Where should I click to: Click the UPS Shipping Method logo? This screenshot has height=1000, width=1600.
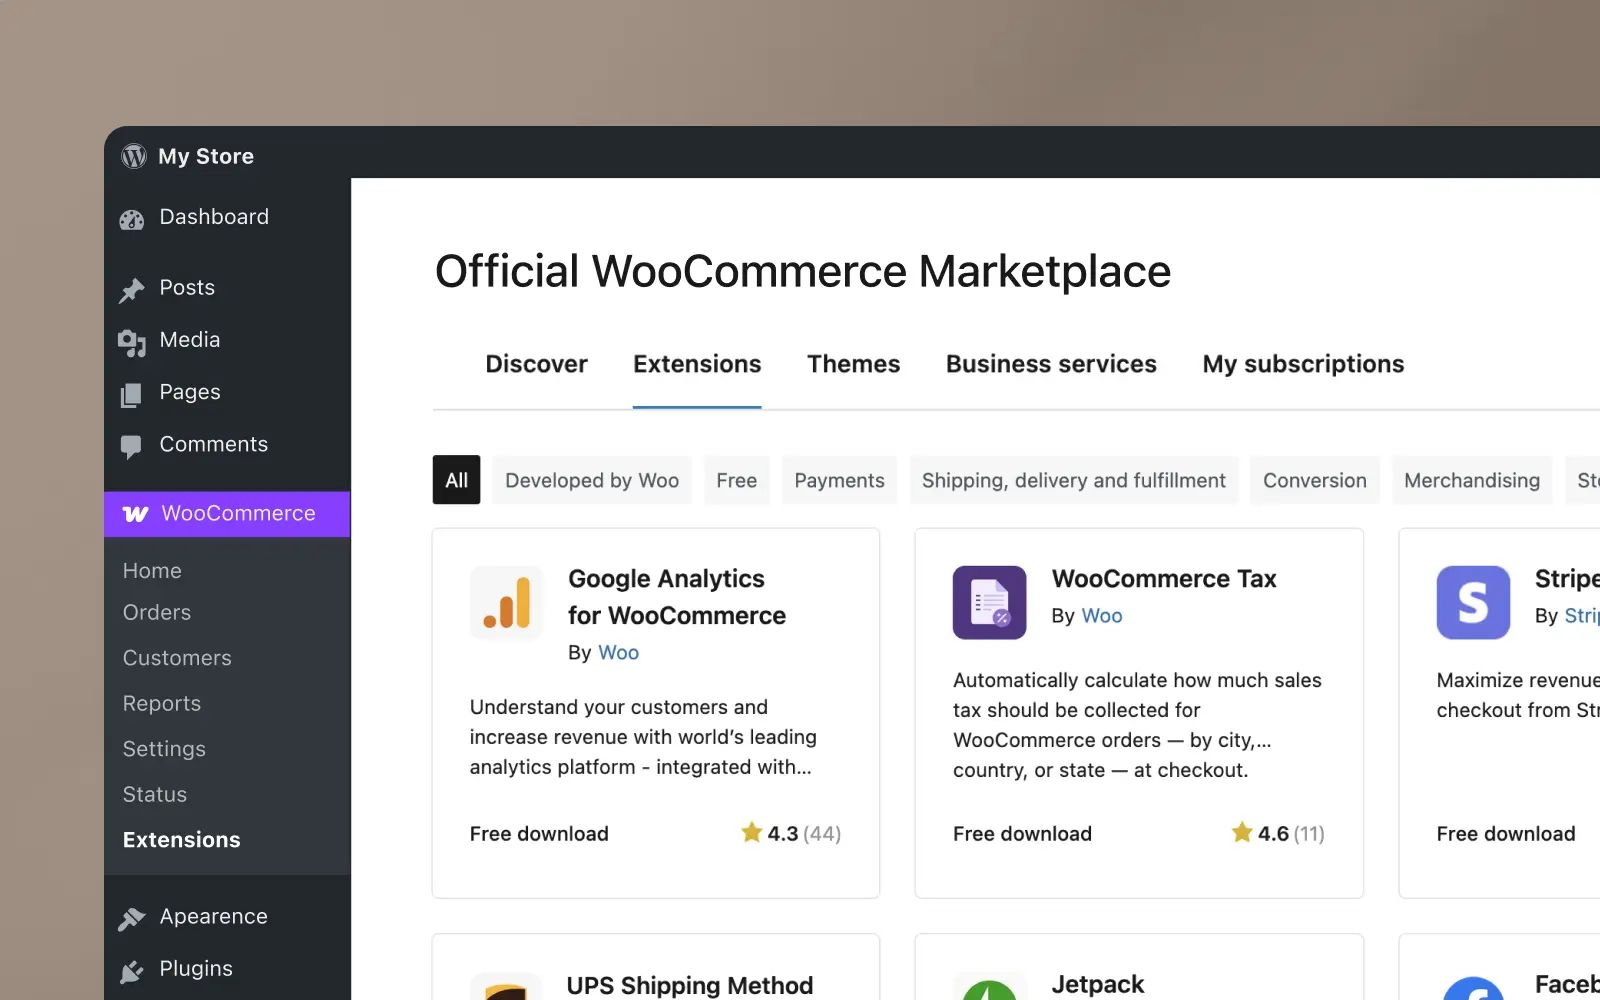coord(507,986)
